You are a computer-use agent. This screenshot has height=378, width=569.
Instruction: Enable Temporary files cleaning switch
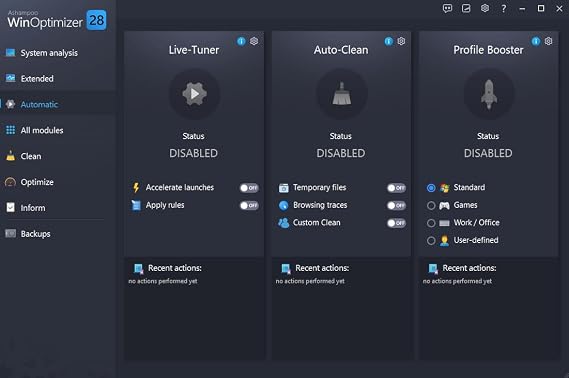pyautogui.click(x=396, y=188)
